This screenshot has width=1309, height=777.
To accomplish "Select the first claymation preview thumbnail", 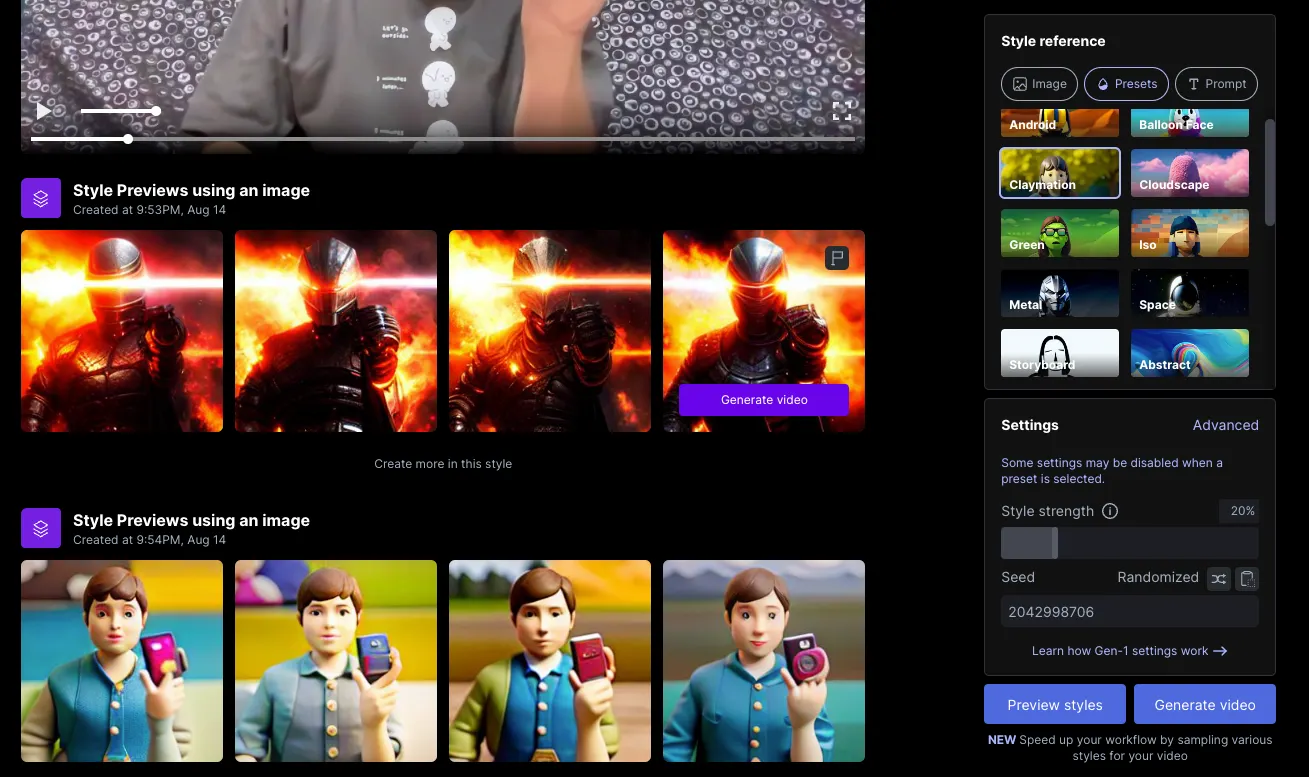I will tap(122, 661).
